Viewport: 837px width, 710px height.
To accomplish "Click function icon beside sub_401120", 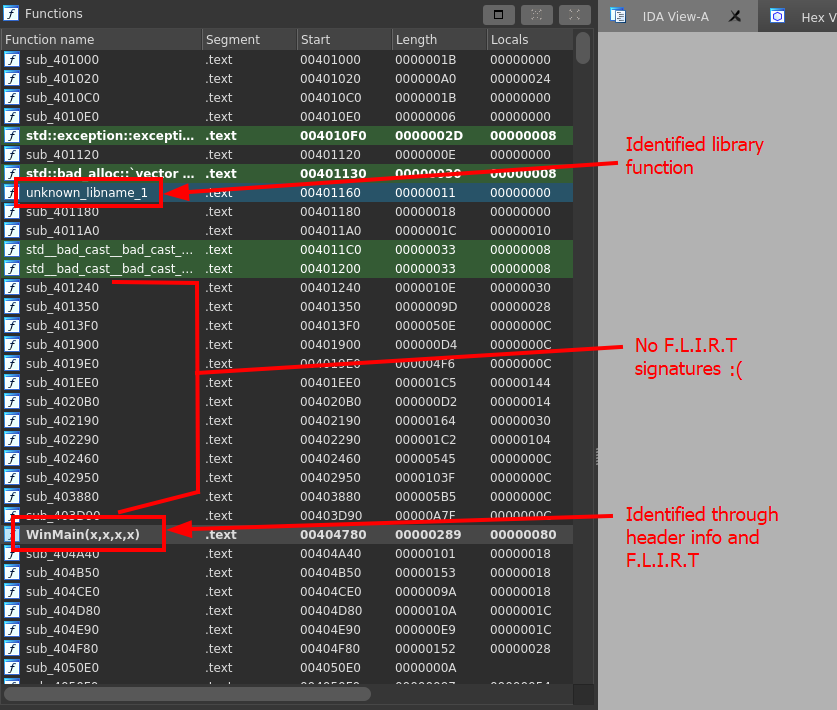I will pyautogui.click(x=12, y=154).
